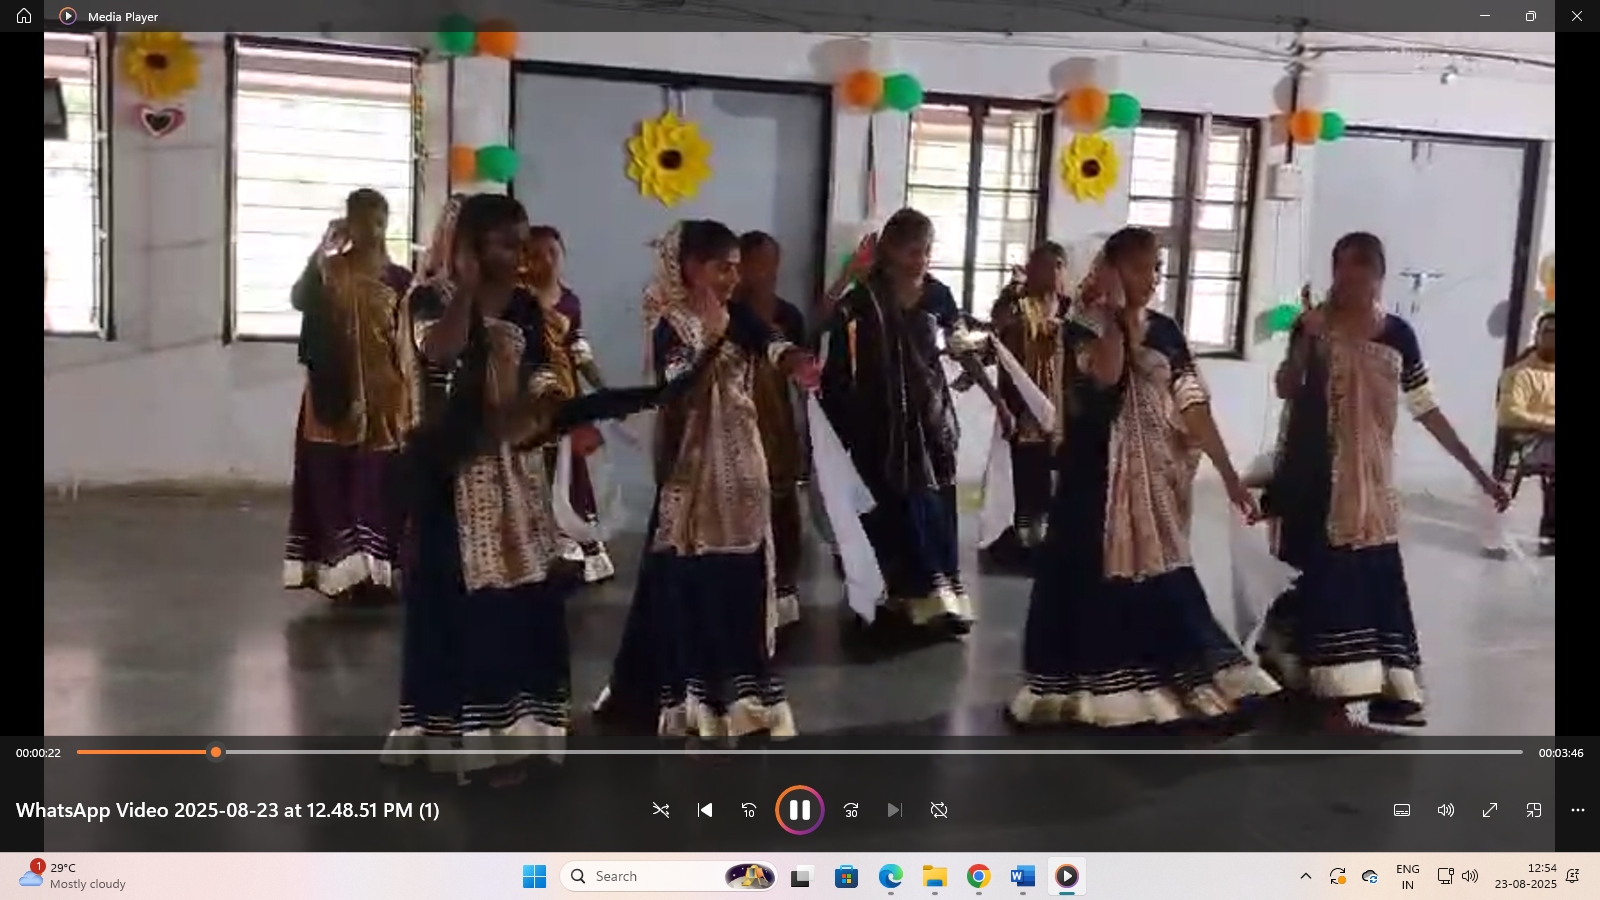Viewport: 1600px width, 900px height.
Task: Switch the video to full screen
Action: (1490, 810)
